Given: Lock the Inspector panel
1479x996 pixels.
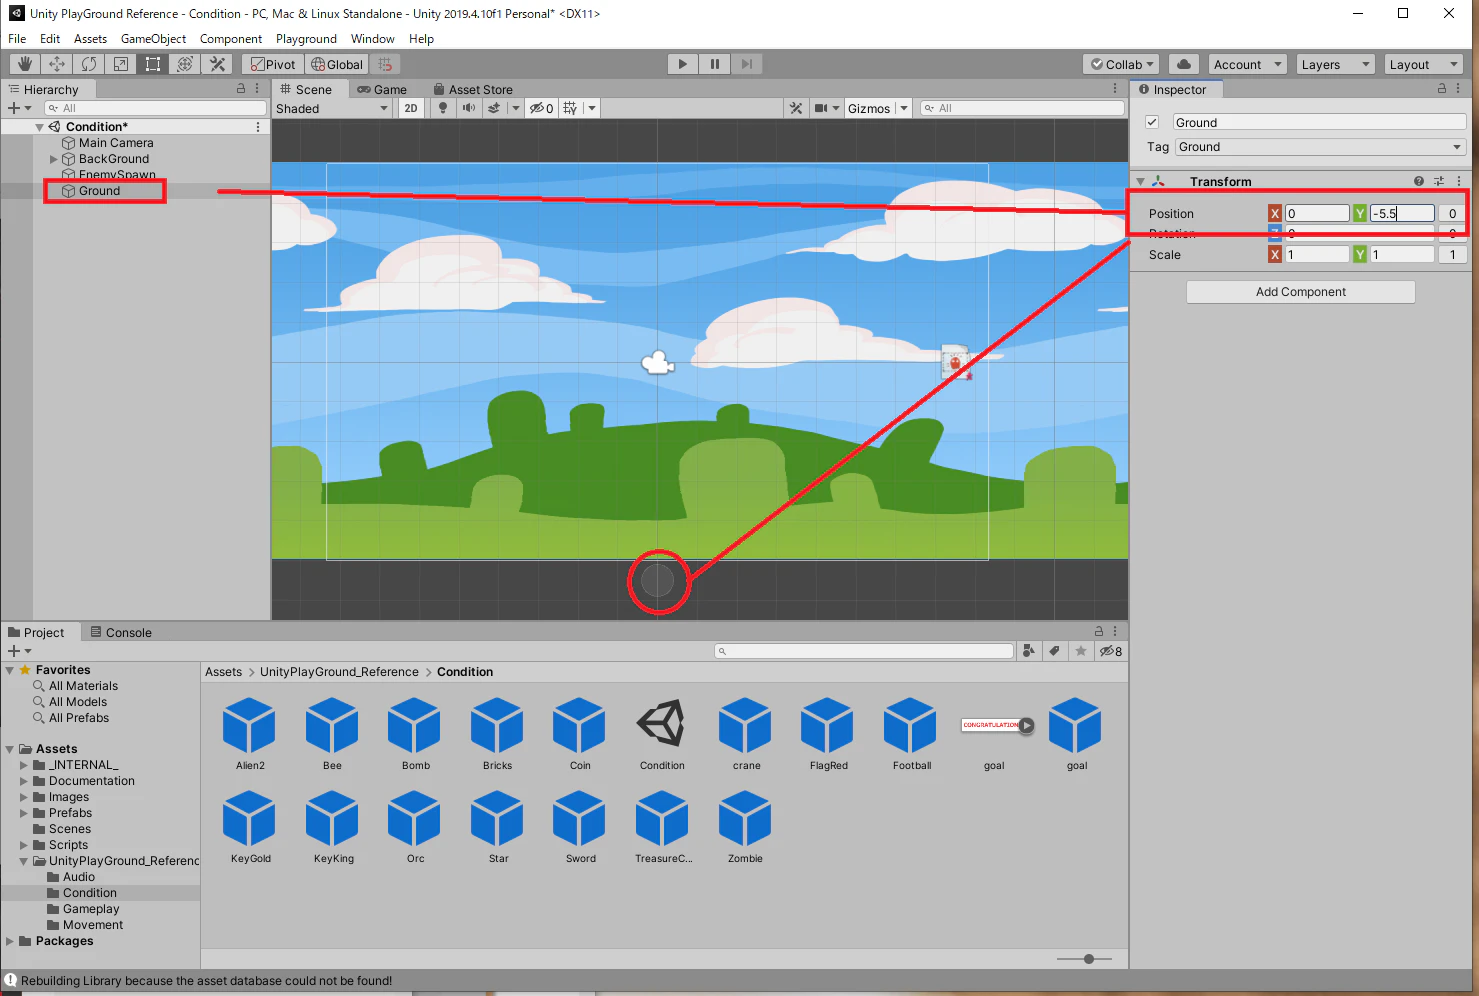Looking at the screenshot, I should [x=1442, y=89].
